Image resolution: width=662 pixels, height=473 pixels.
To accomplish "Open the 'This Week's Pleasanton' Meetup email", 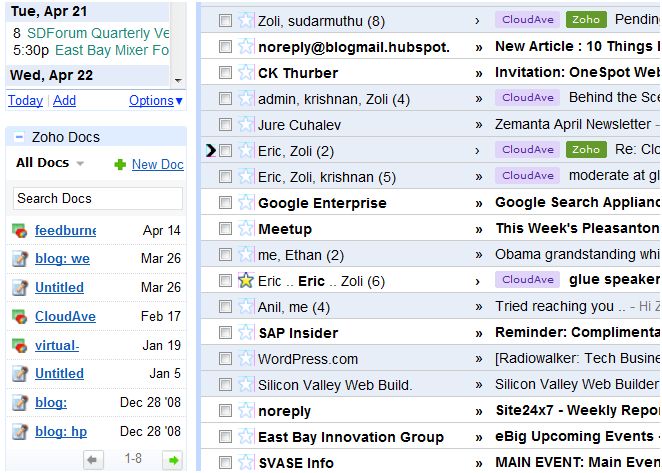I will tap(578, 228).
